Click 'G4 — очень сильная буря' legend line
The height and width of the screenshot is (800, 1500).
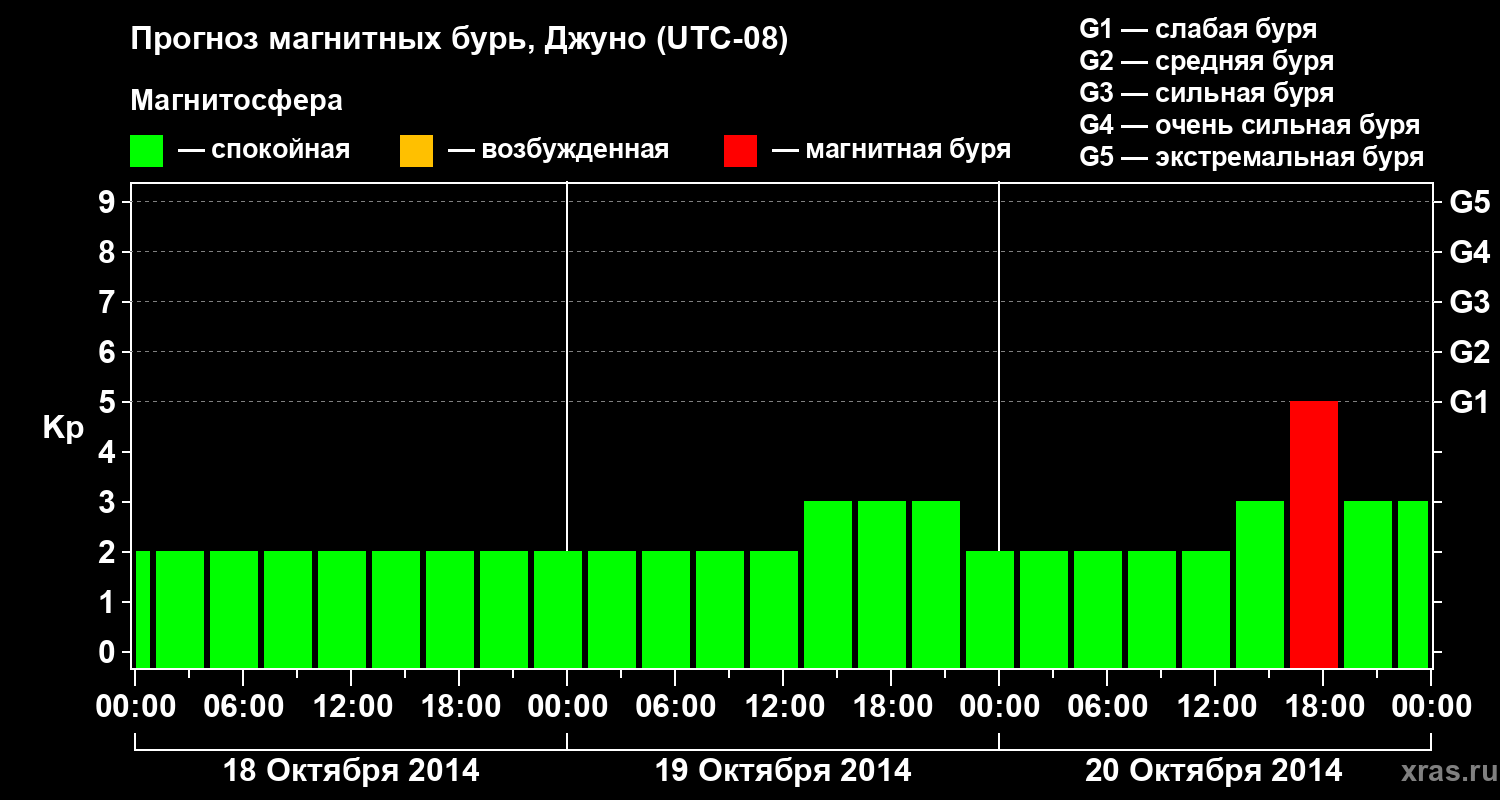coord(1249,124)
